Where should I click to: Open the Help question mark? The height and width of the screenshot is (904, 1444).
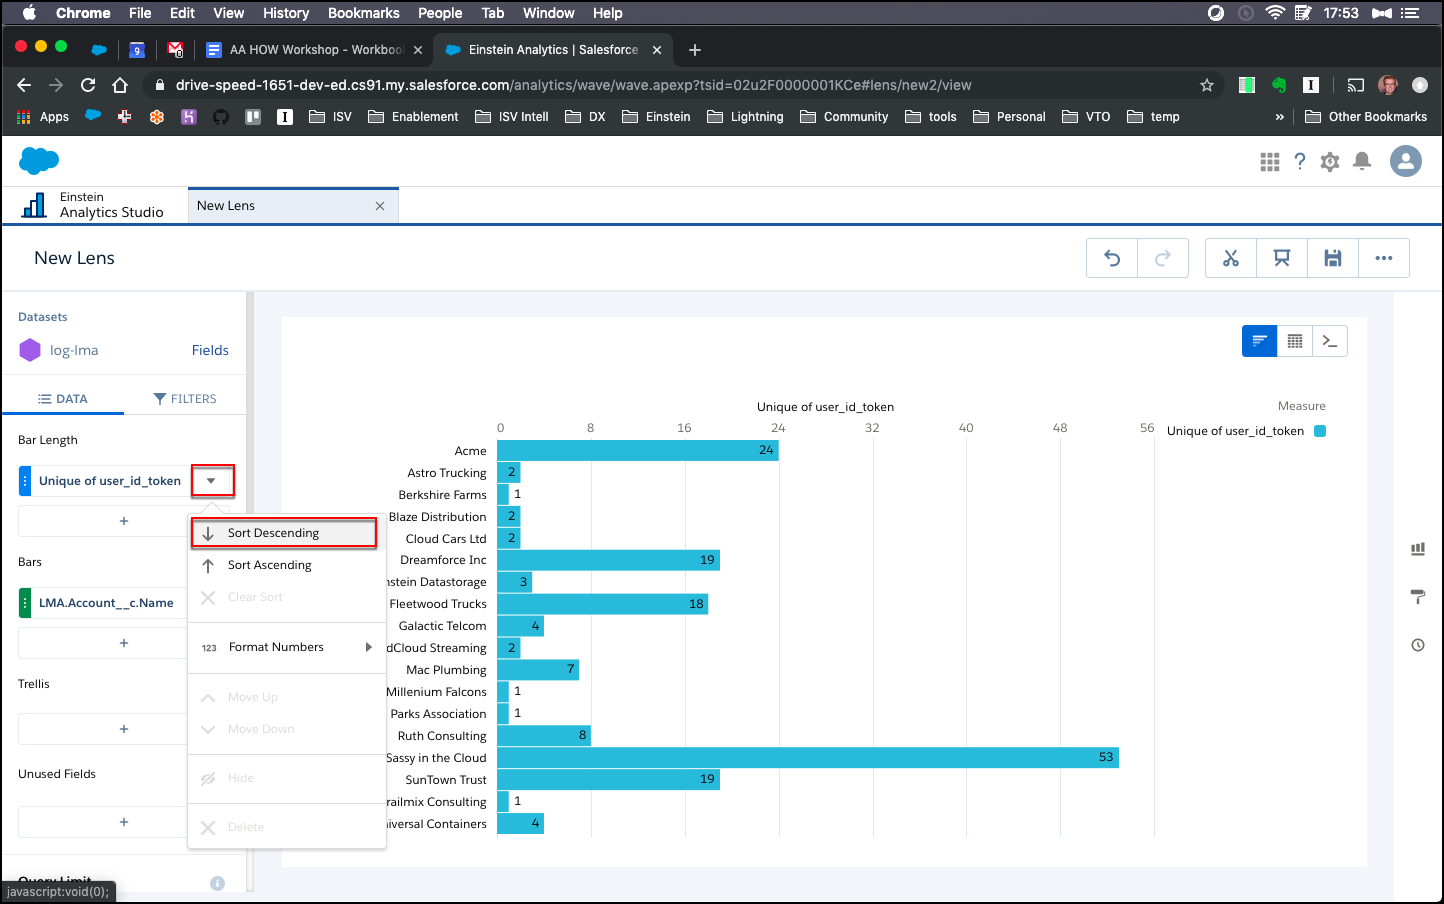pos(1300,162)
